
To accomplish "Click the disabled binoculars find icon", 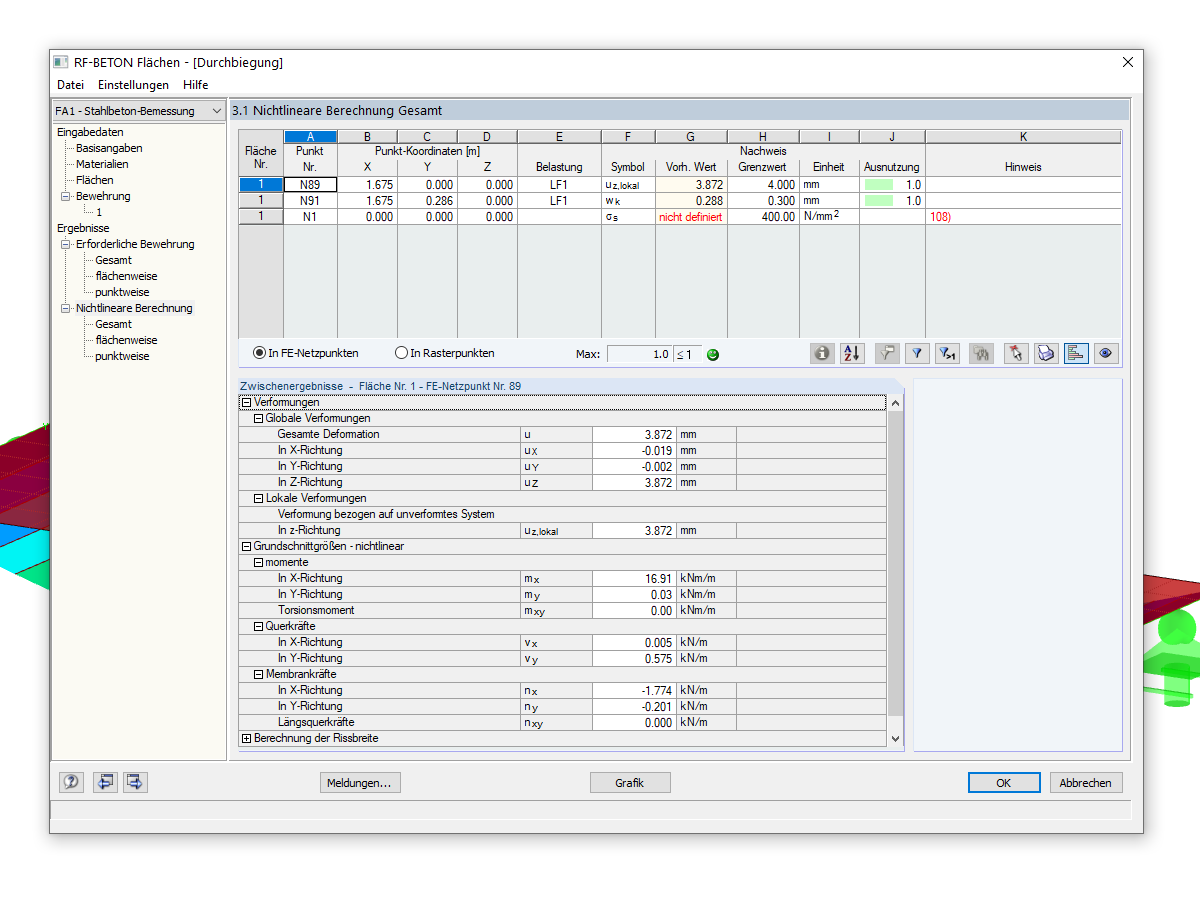I will [981, 353].
